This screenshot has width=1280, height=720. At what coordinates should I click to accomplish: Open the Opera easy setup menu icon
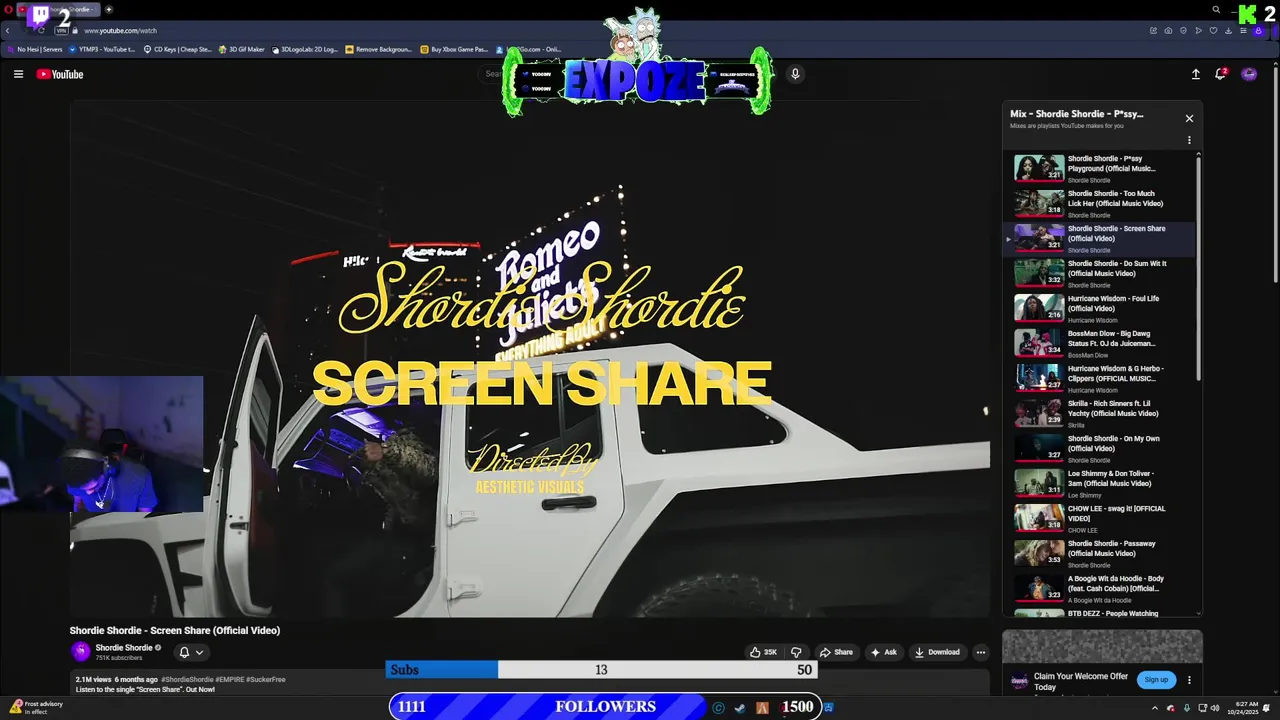point(1243,31)
